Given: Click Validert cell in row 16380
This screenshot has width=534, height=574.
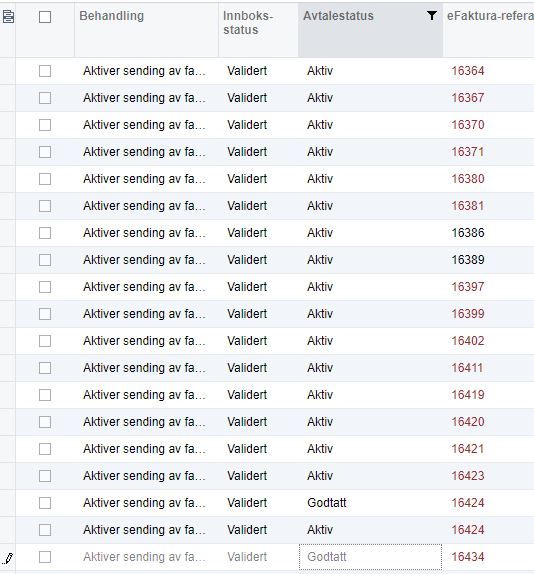Looking at the screenshot, I should tap(247, 179).
